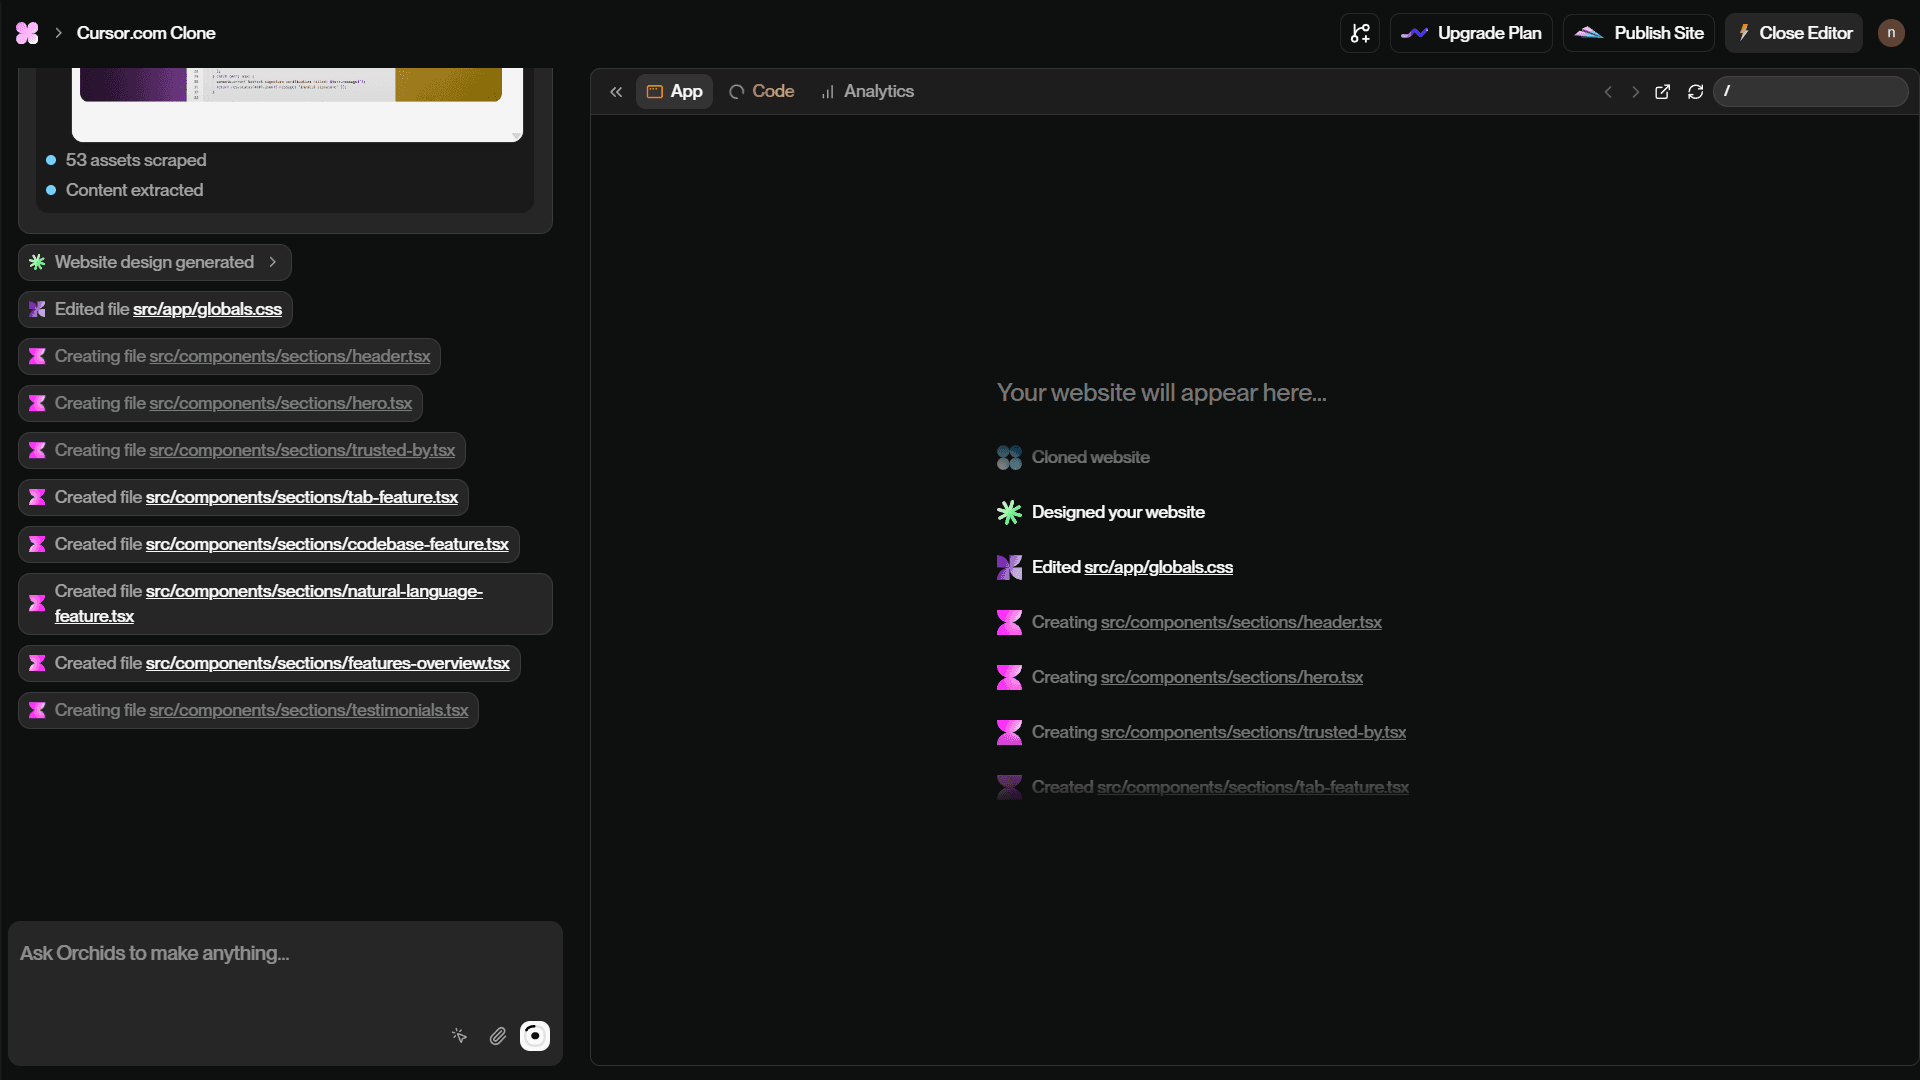Collapse chat panel with double-chevron icon

[616, 92]
